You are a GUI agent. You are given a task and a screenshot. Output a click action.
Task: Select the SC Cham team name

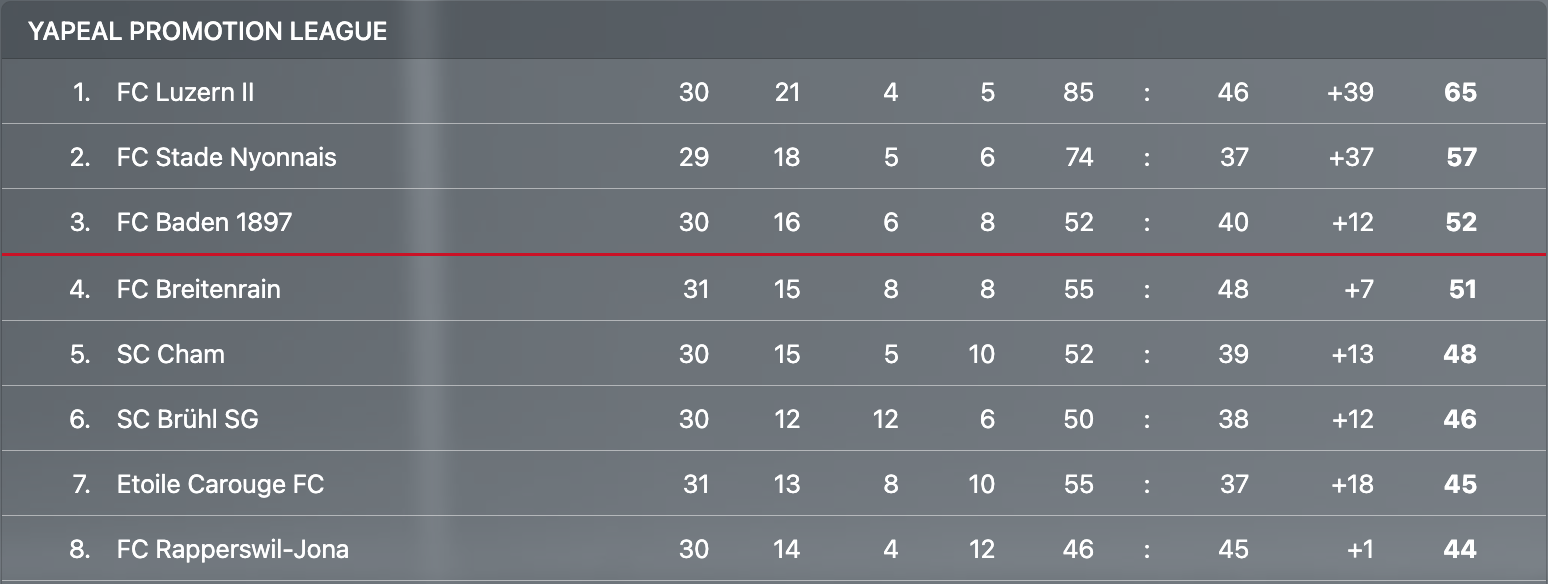[x=170, y=354]
